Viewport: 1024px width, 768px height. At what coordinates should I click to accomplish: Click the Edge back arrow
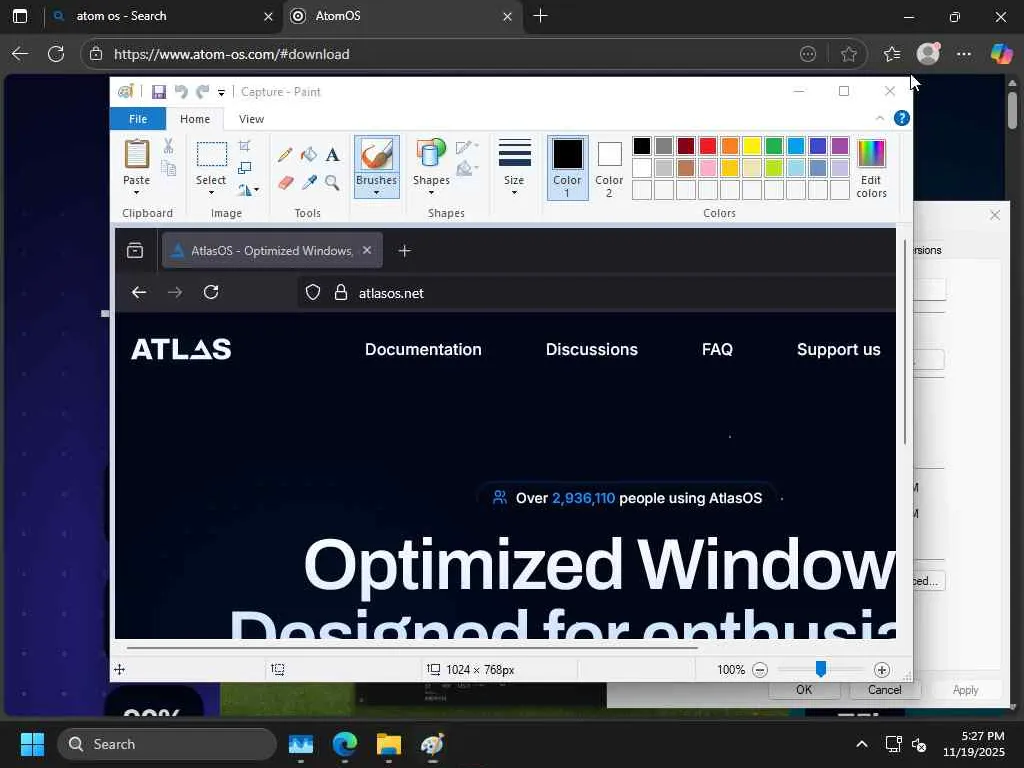click(20, 54)
